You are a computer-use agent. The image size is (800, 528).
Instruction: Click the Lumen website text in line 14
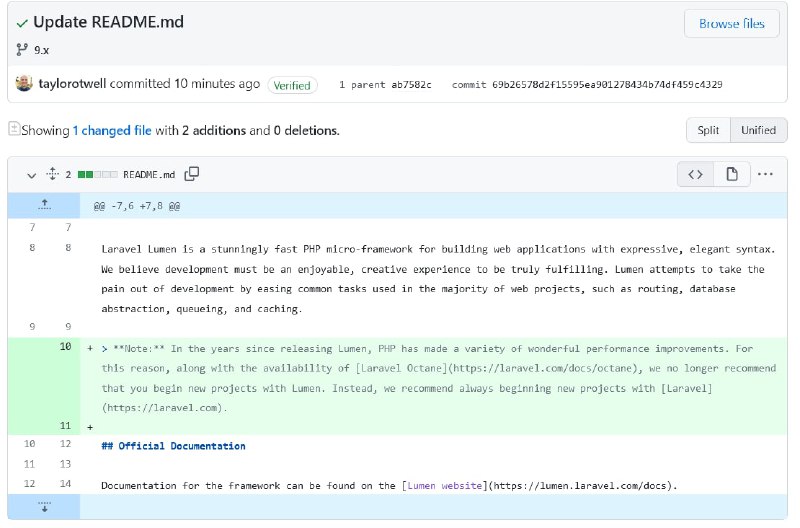[x=444, y=486]
